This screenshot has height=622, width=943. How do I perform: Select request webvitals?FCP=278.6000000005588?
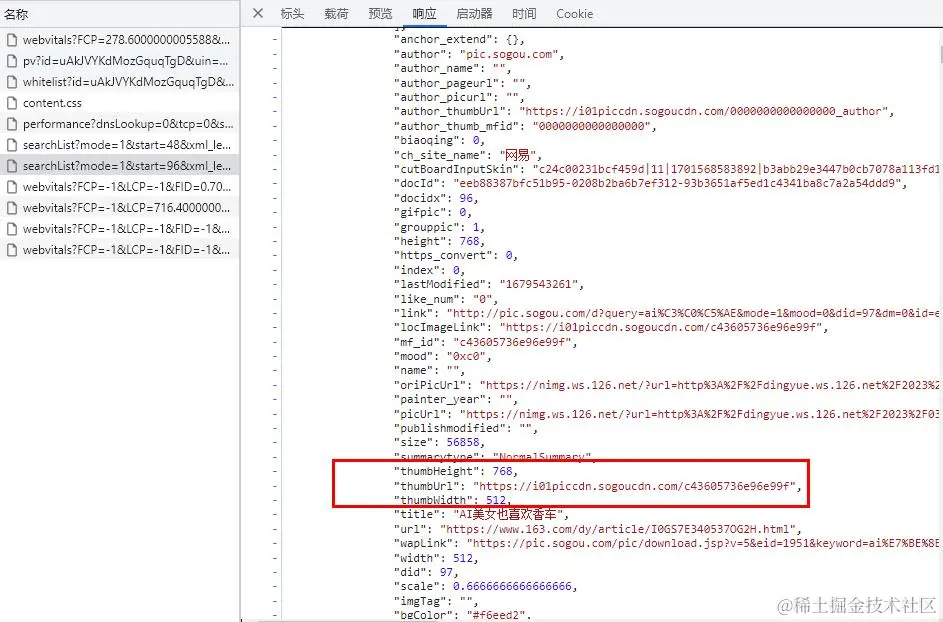pyautogui.click(x=120, y=40)
